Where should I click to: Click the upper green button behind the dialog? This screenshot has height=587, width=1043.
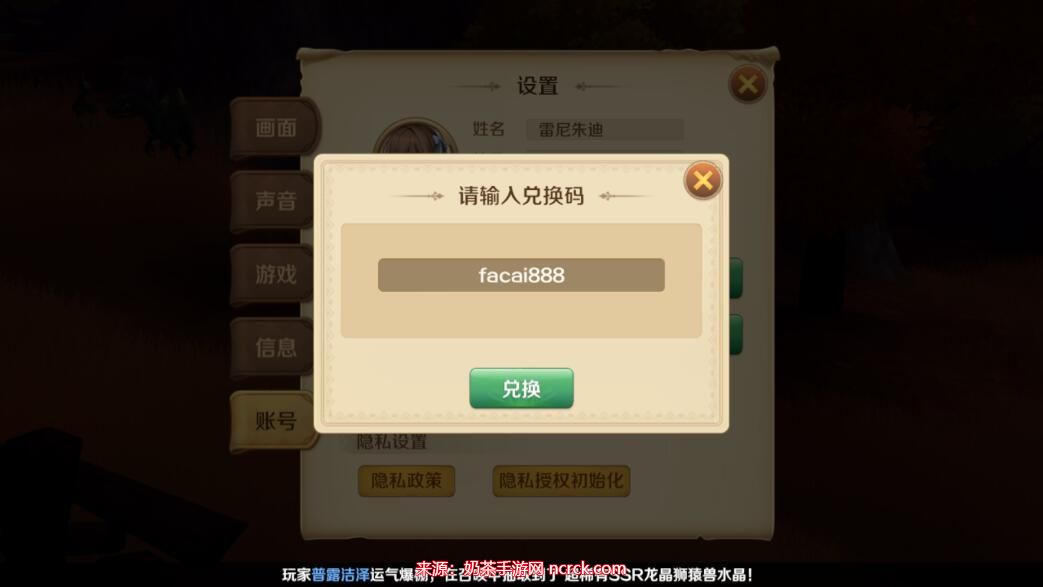pos(735,278)
